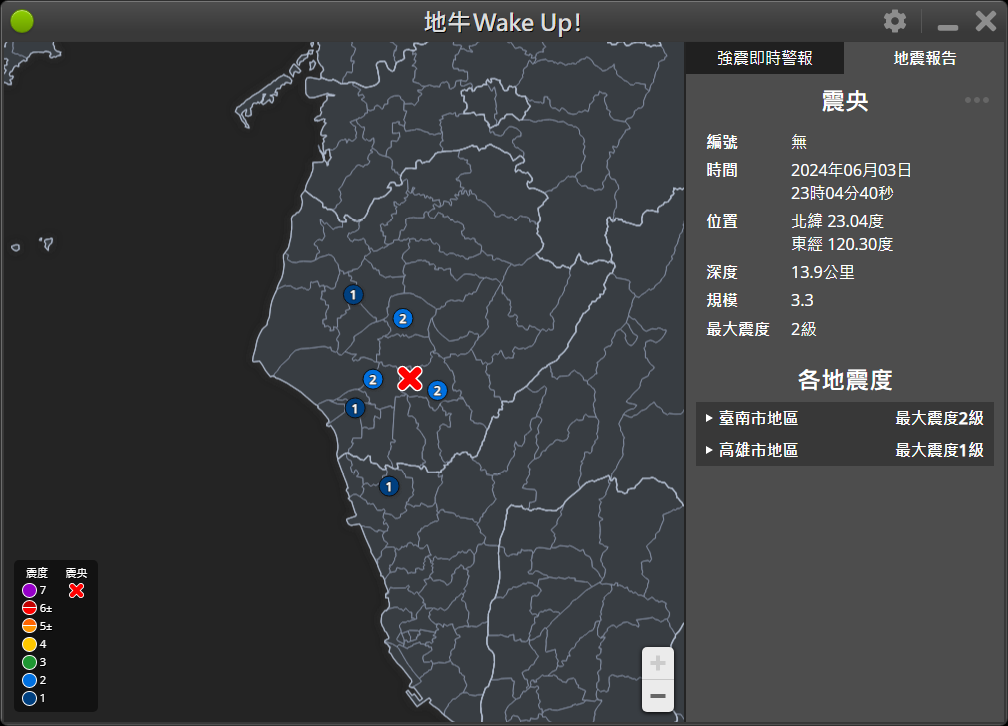This screenshot has width=1008, height=726.
Task: Click intensity 2 marker immediately left of epicenter
Action: pyautogui.click(x=373, y=379)
